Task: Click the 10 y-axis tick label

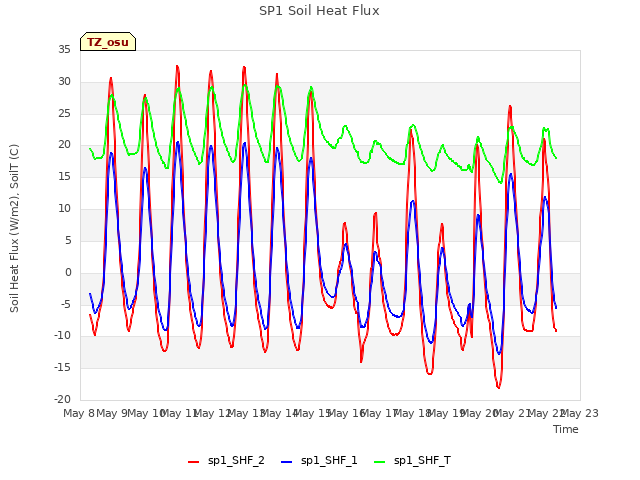Action: 64,209
